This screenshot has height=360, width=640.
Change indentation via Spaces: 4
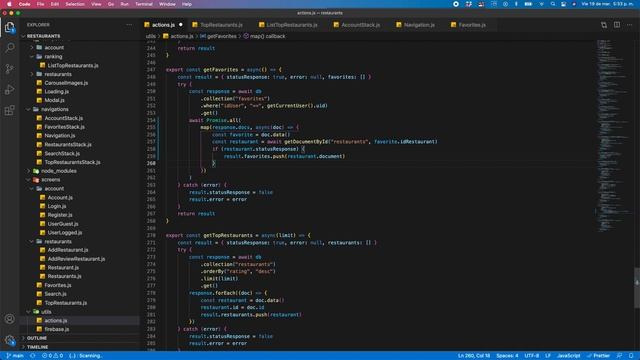point(507,356)
